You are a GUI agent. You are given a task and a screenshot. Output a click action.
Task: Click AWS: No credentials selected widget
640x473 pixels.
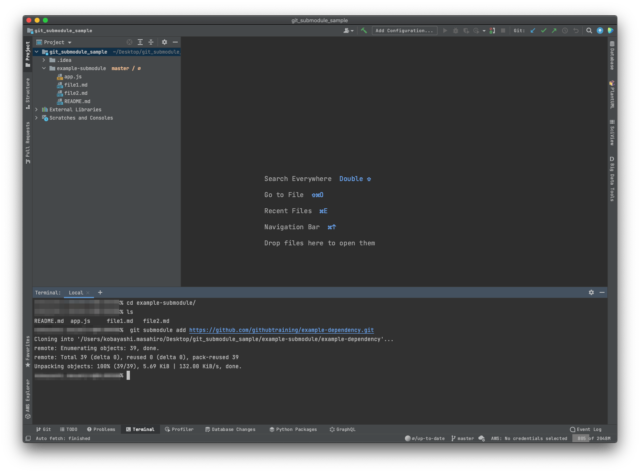[529, 438]
